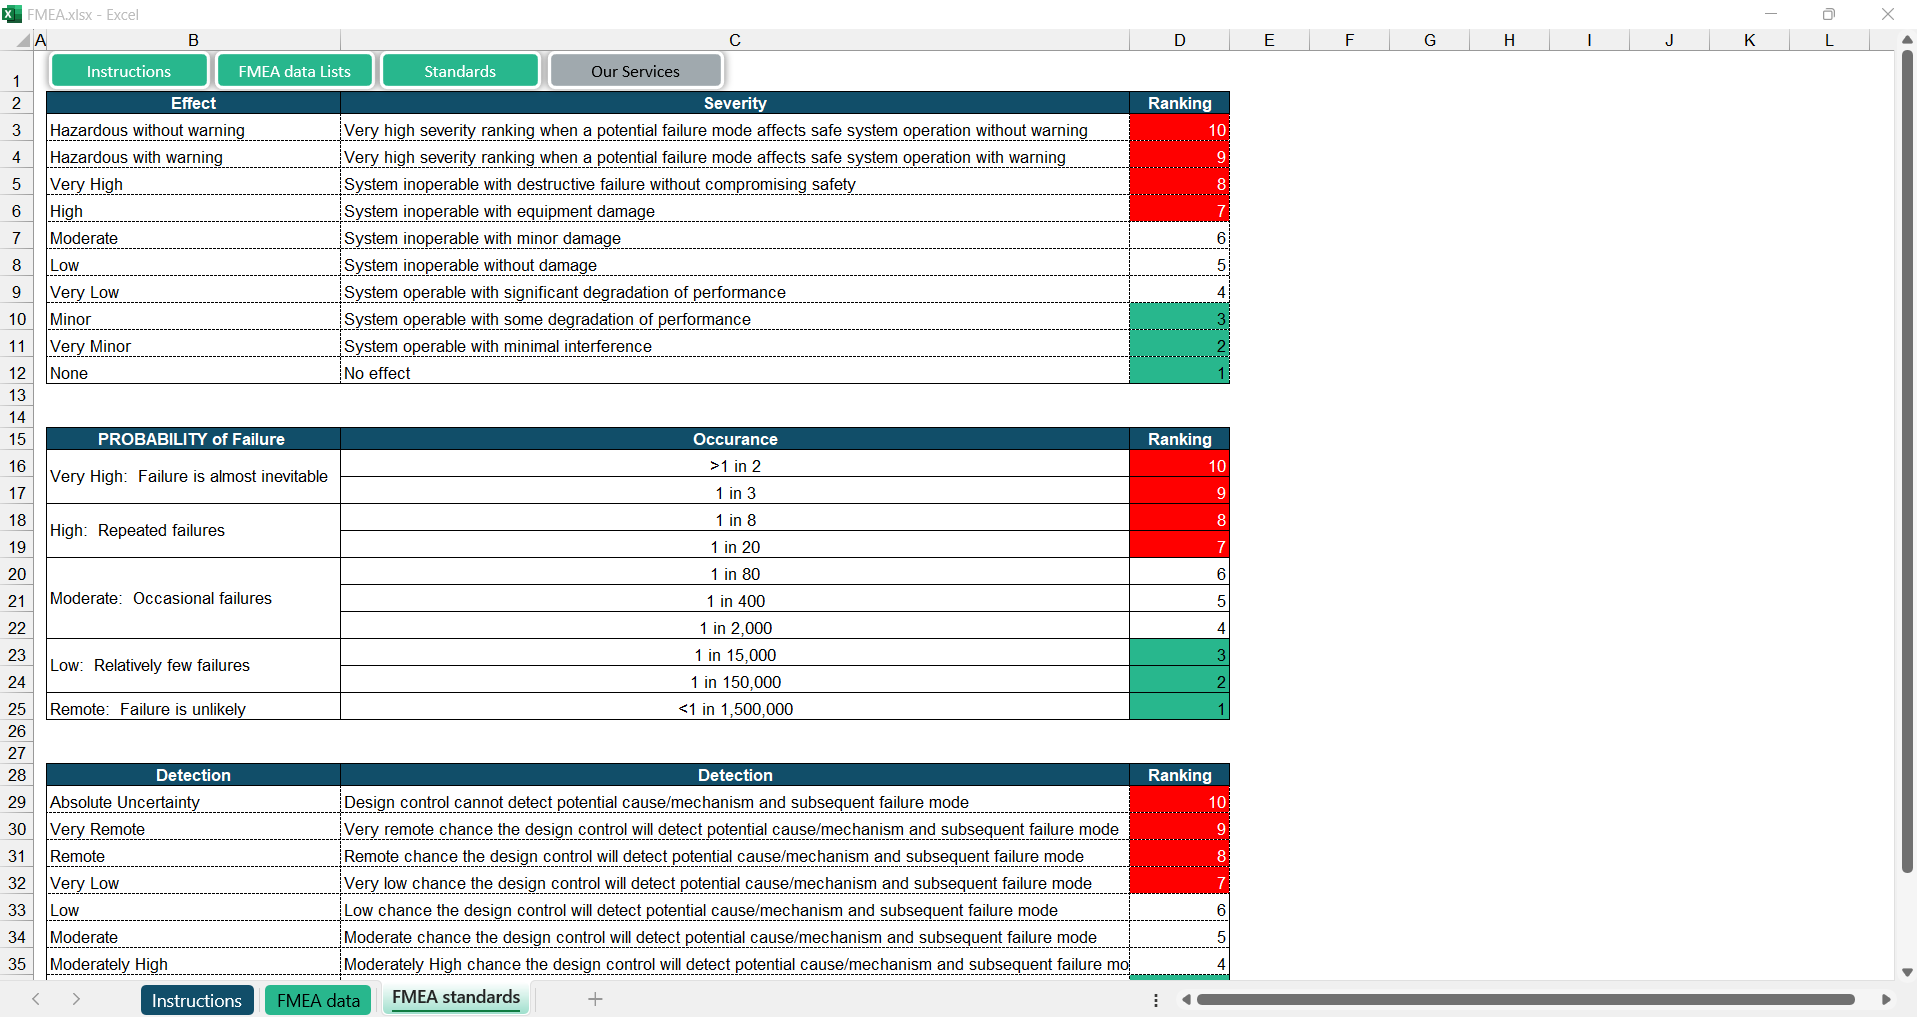Click the Excel application icon in title bar
The width and height of the screenshot is (1917, 1017).
pyautogui.click(x=12, y=14)
